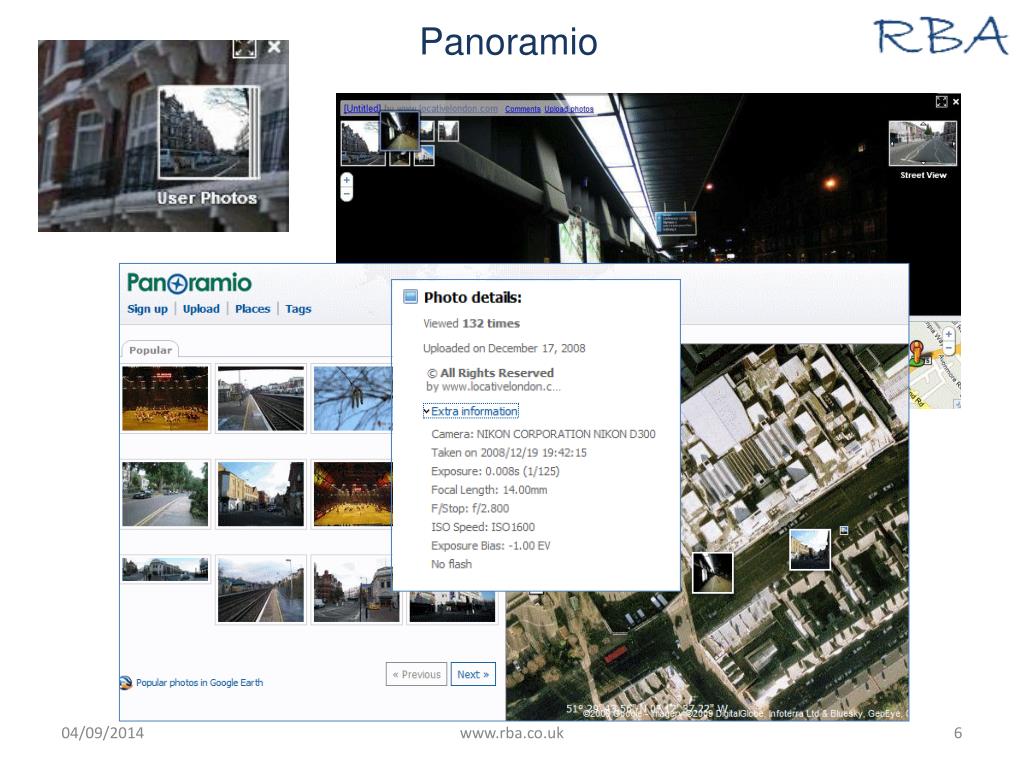Open the User Photos stacked thumbnail
Image resolution: width=1024 pixels, height=768 pixels.
click(209, 133)
